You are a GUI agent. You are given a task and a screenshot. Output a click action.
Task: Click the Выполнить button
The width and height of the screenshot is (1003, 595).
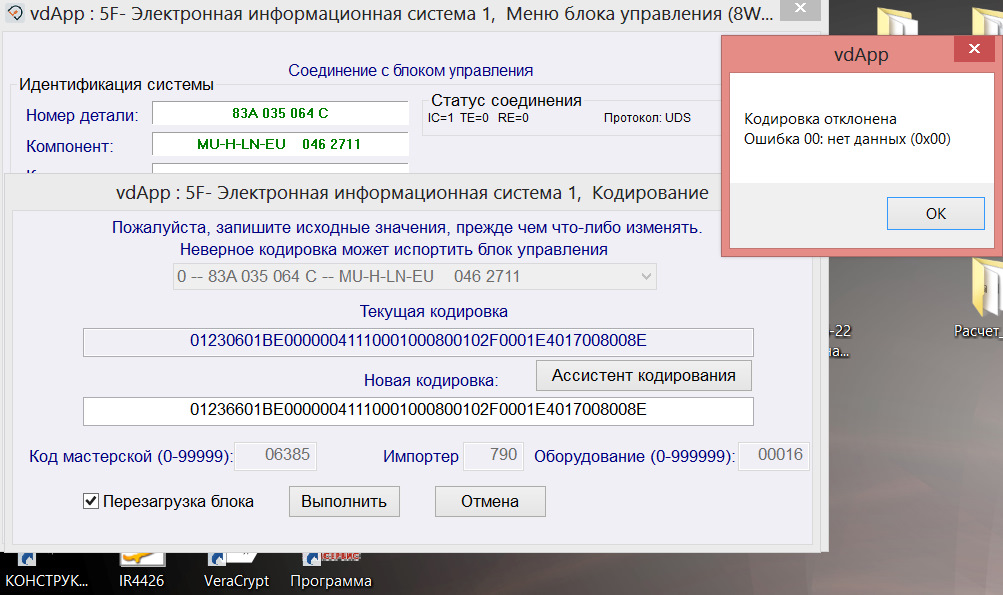coord(343,501)
